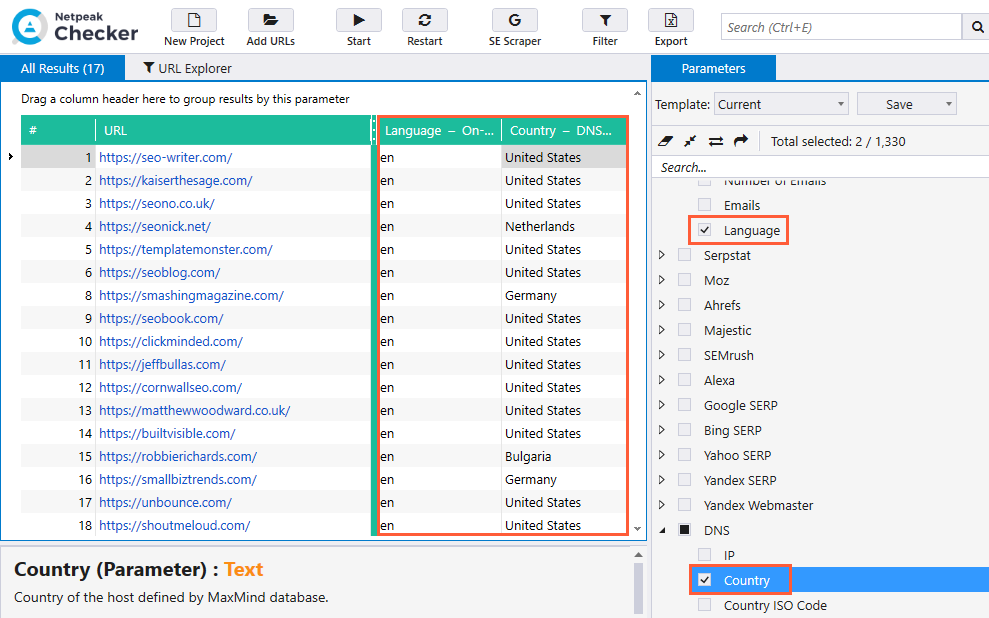989x618 pixels.
Task: Click the results table scroll-up arrow
Action: [637, 93]
